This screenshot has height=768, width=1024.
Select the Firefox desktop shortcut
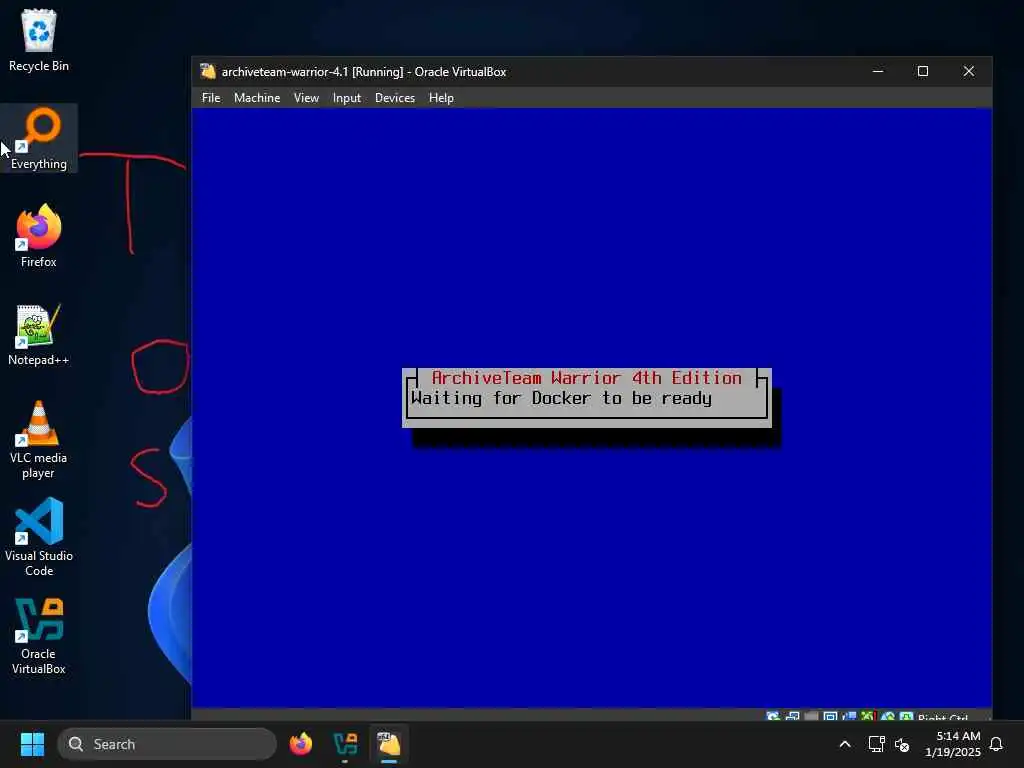[x=39, y=236]
